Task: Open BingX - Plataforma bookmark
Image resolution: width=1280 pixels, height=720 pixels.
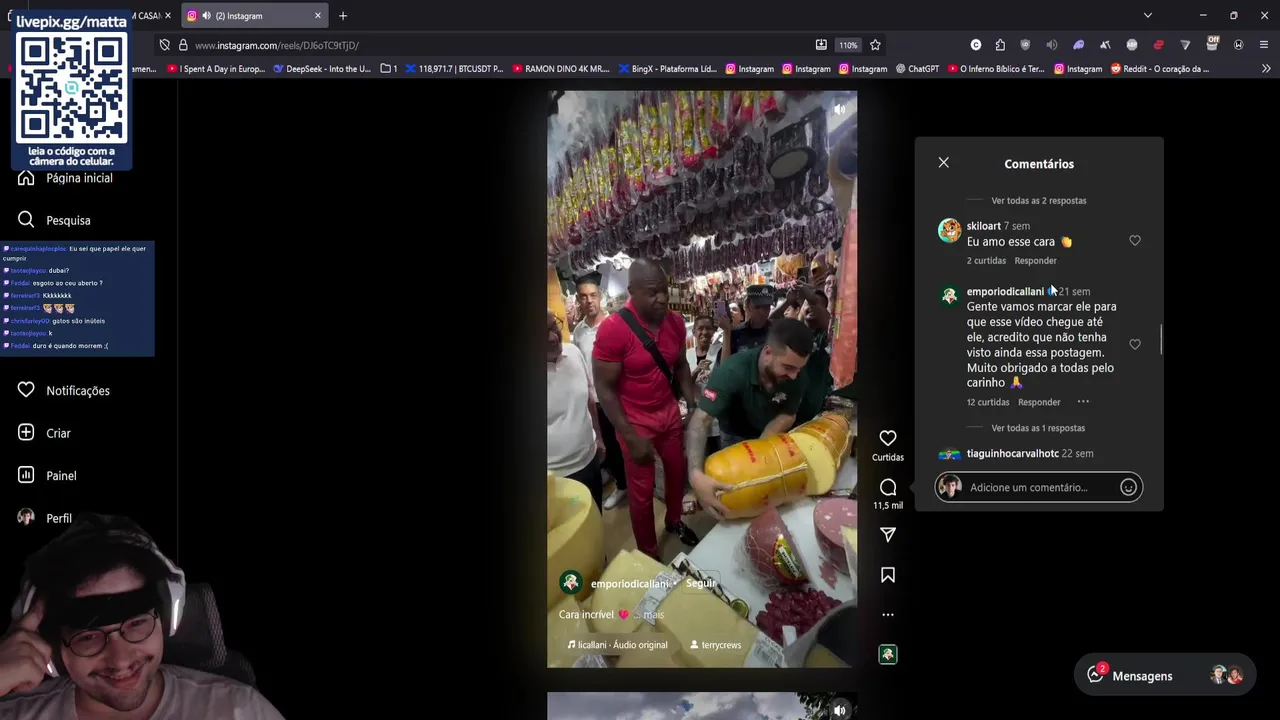Action: [x=667, y=69]
